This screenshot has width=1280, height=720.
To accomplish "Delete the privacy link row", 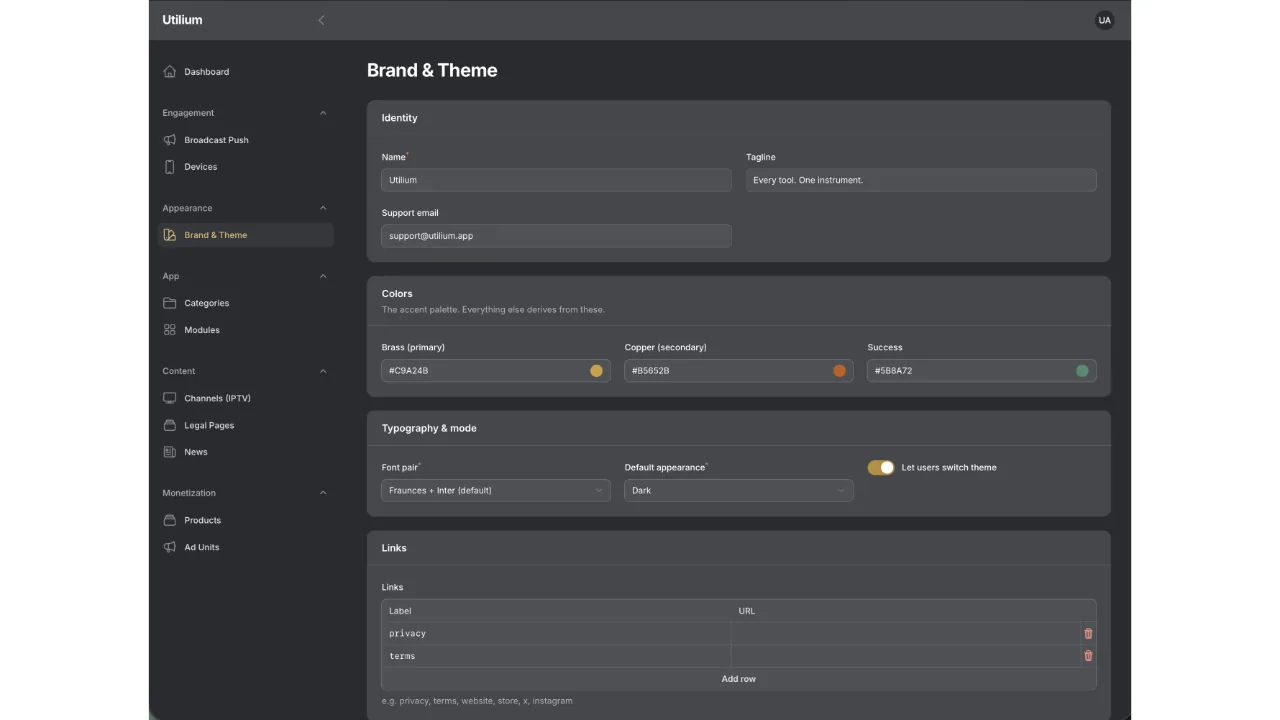I will (x=1088, y=633).
